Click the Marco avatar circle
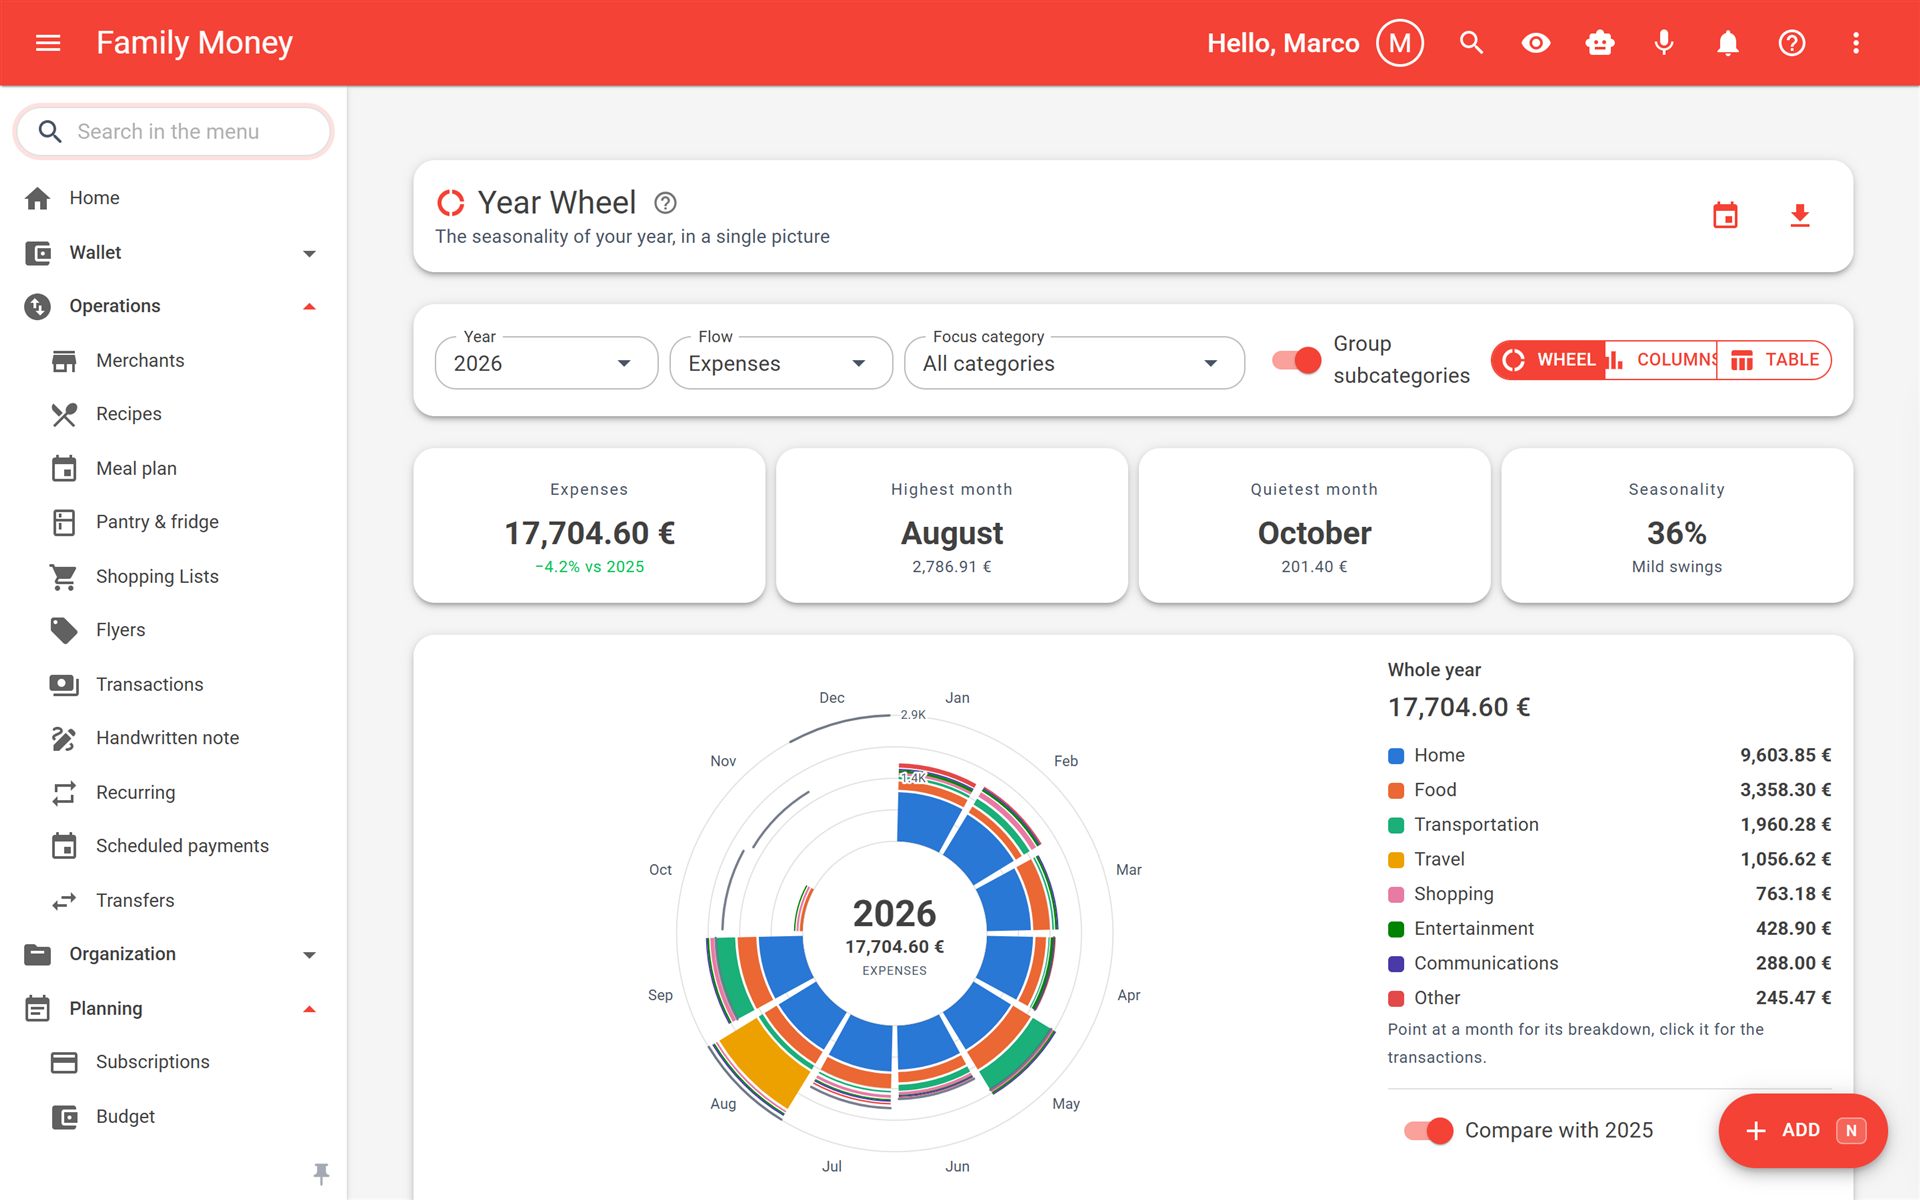The width and height of the screenshot is (1920, 1200). pos(1400,43)
